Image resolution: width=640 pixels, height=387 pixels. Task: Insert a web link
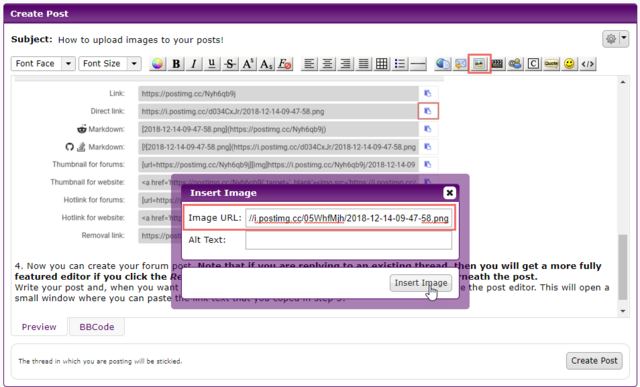[x=443, y=64]
